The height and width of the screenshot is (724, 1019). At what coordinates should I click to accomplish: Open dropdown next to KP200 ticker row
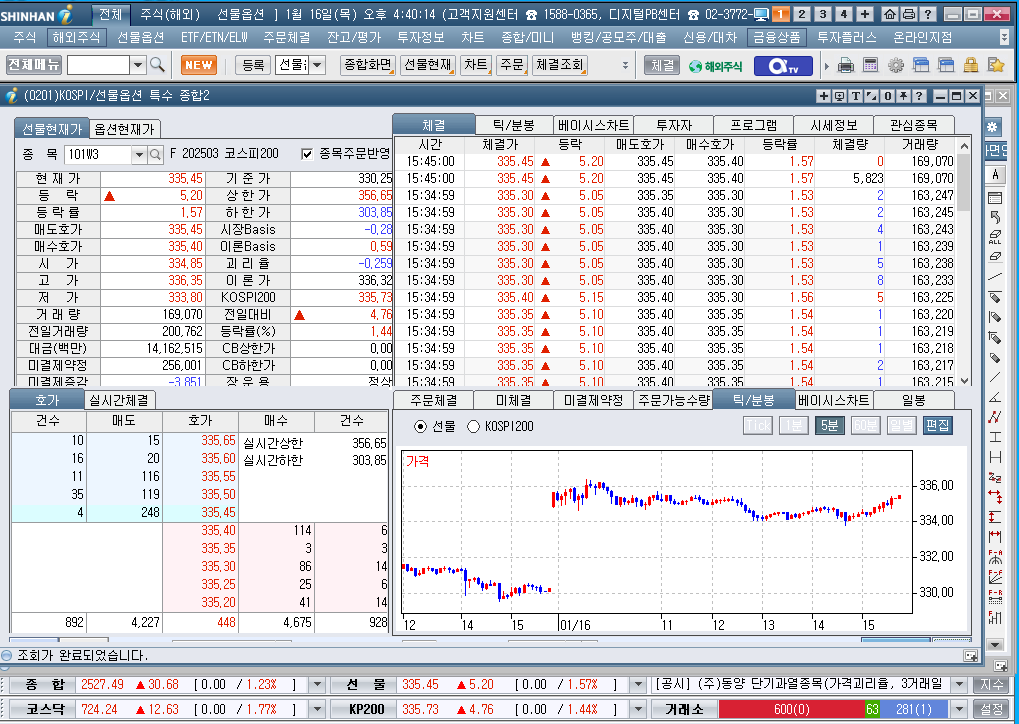click(x=638, y=709)
